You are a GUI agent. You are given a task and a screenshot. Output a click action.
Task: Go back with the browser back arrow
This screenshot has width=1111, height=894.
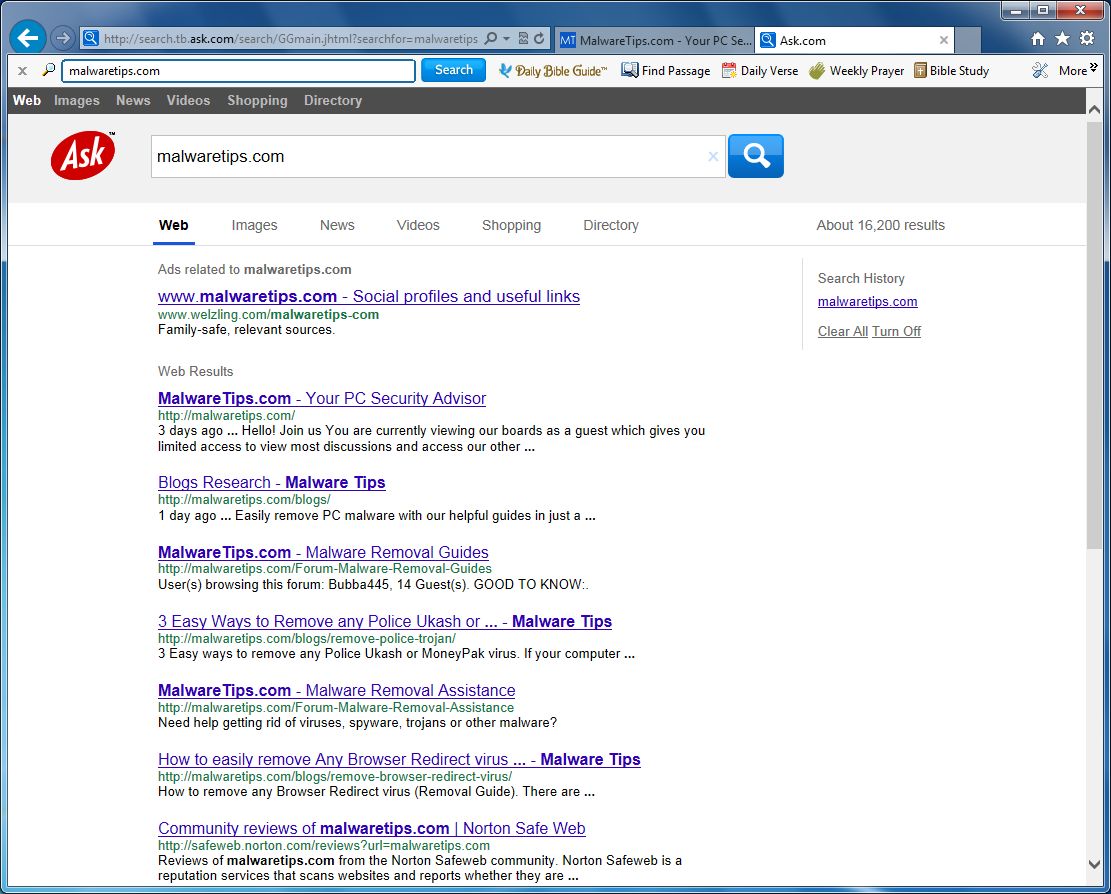(28, 38)
